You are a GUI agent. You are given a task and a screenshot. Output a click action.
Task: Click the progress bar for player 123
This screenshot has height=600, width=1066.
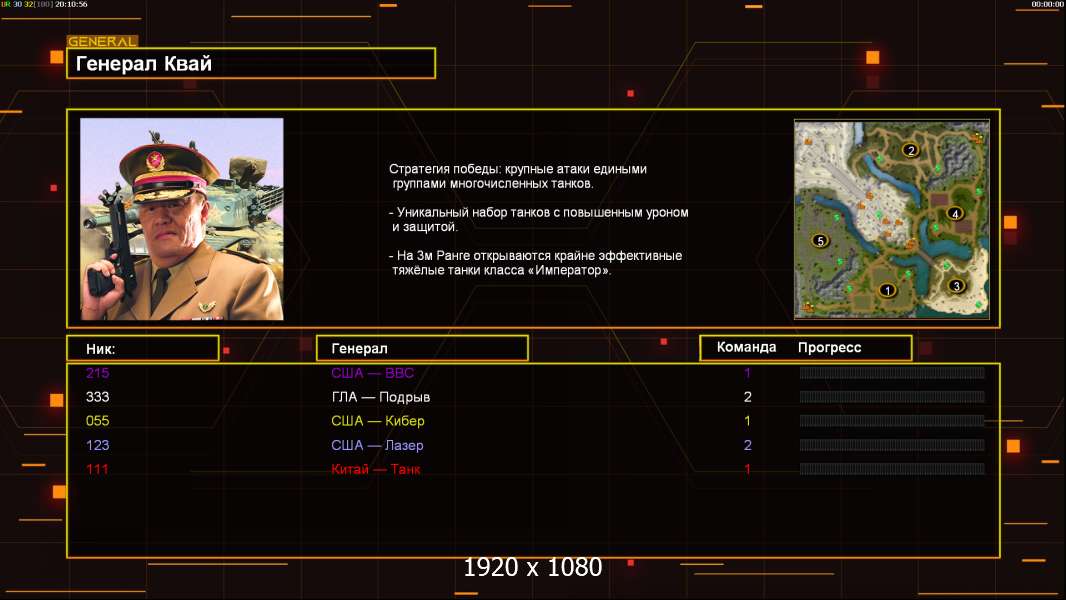pos(891,445)
